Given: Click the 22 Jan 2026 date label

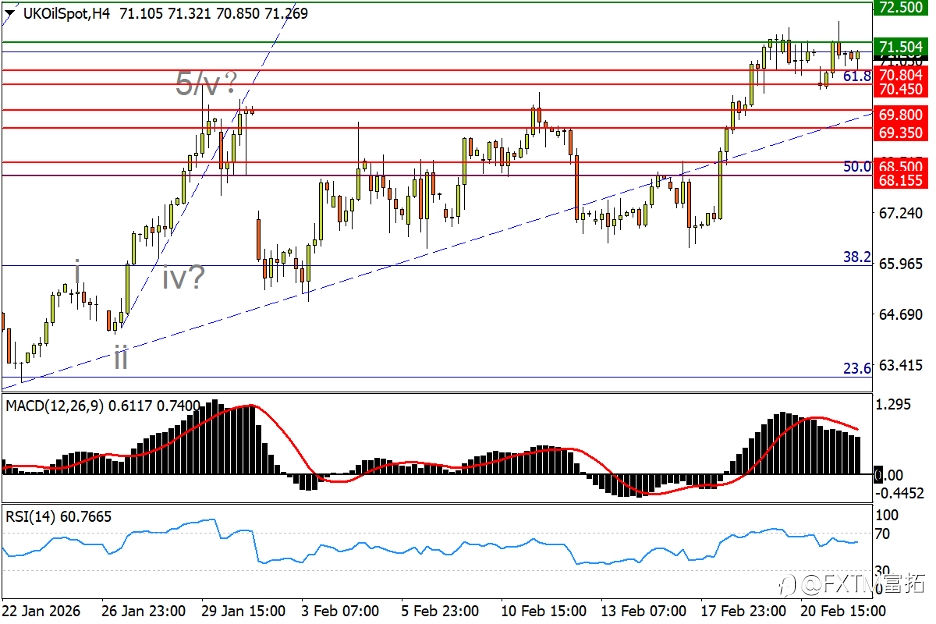Looking at the screenshot, I should 41,611.
